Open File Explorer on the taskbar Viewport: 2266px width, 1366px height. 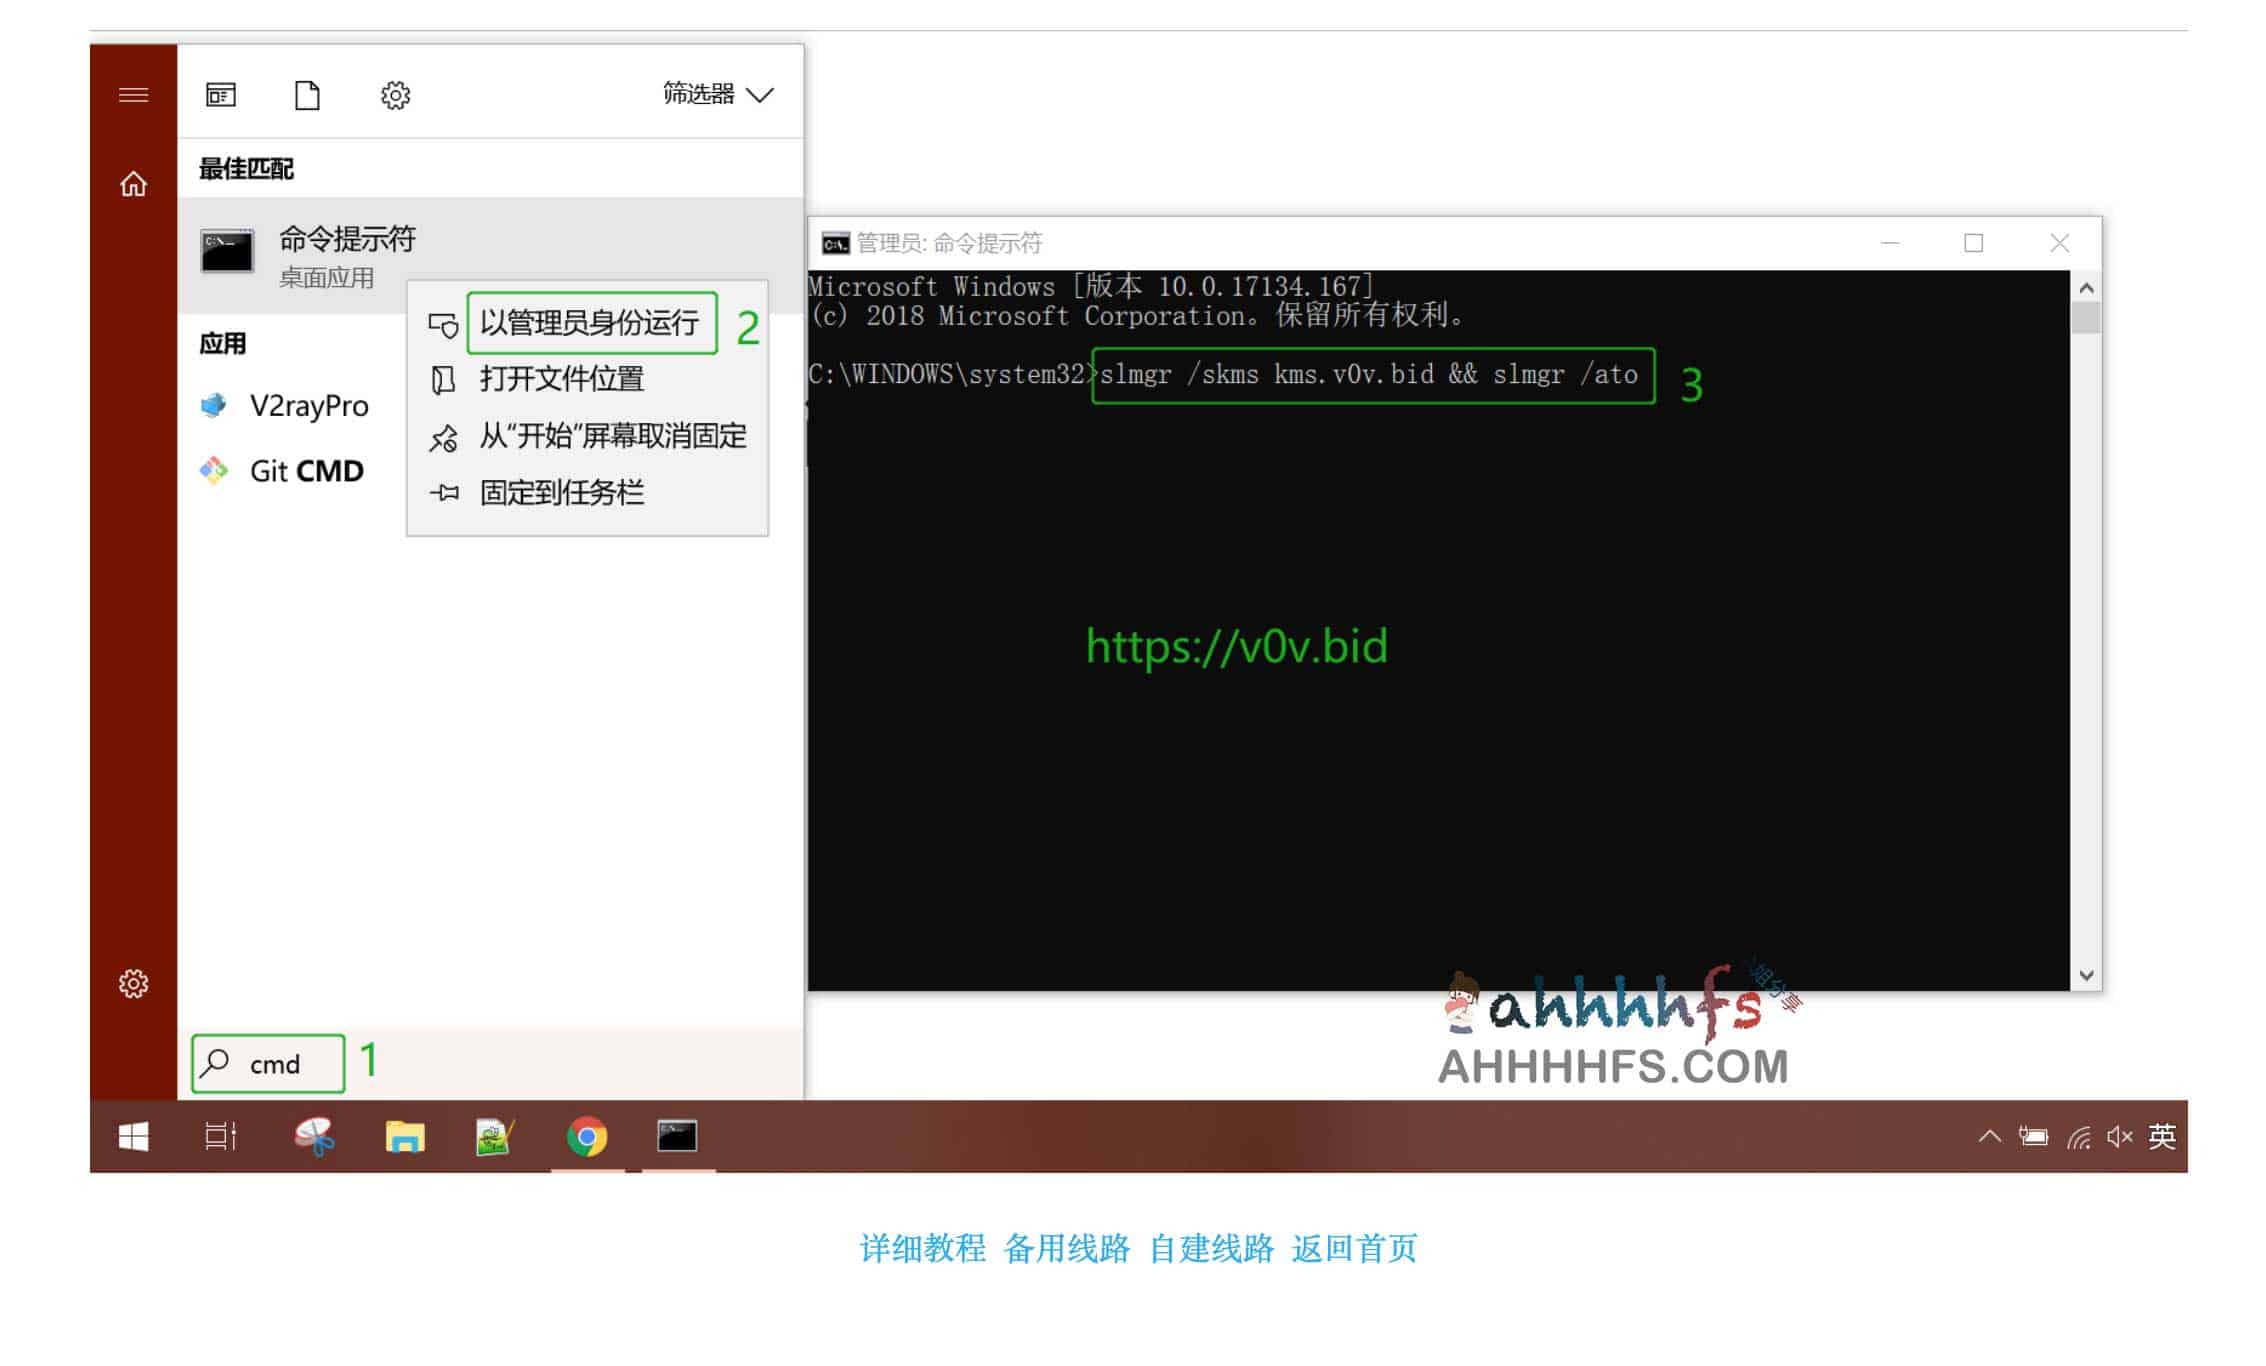click(405, 1136)
